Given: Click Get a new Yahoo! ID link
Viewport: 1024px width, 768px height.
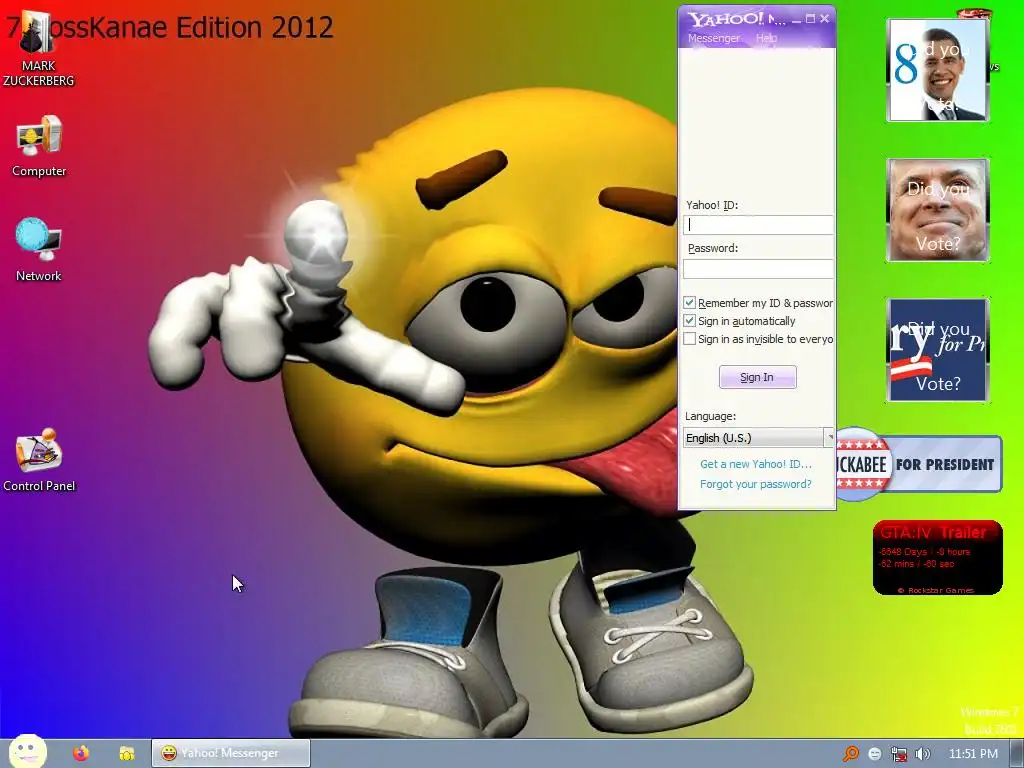Looking at the screenshot, I should point(756,464).
